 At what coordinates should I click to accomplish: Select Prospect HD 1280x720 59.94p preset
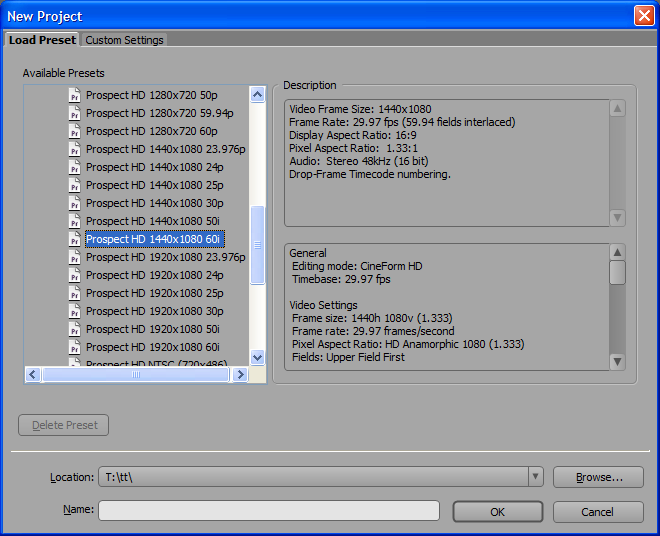point(160,113)
